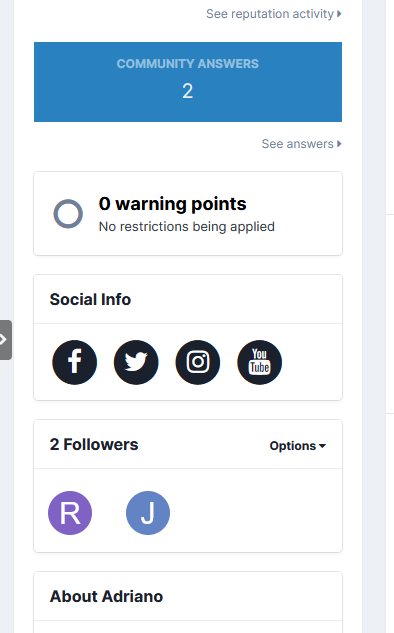The image size is (394, 633).
Task: Follow the See reputation activity link
Action: coord(274,14)
